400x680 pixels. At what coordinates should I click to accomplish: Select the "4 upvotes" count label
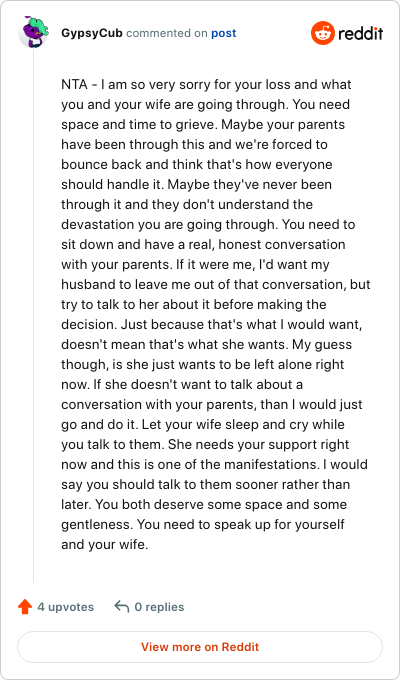(x=66, y=607)
